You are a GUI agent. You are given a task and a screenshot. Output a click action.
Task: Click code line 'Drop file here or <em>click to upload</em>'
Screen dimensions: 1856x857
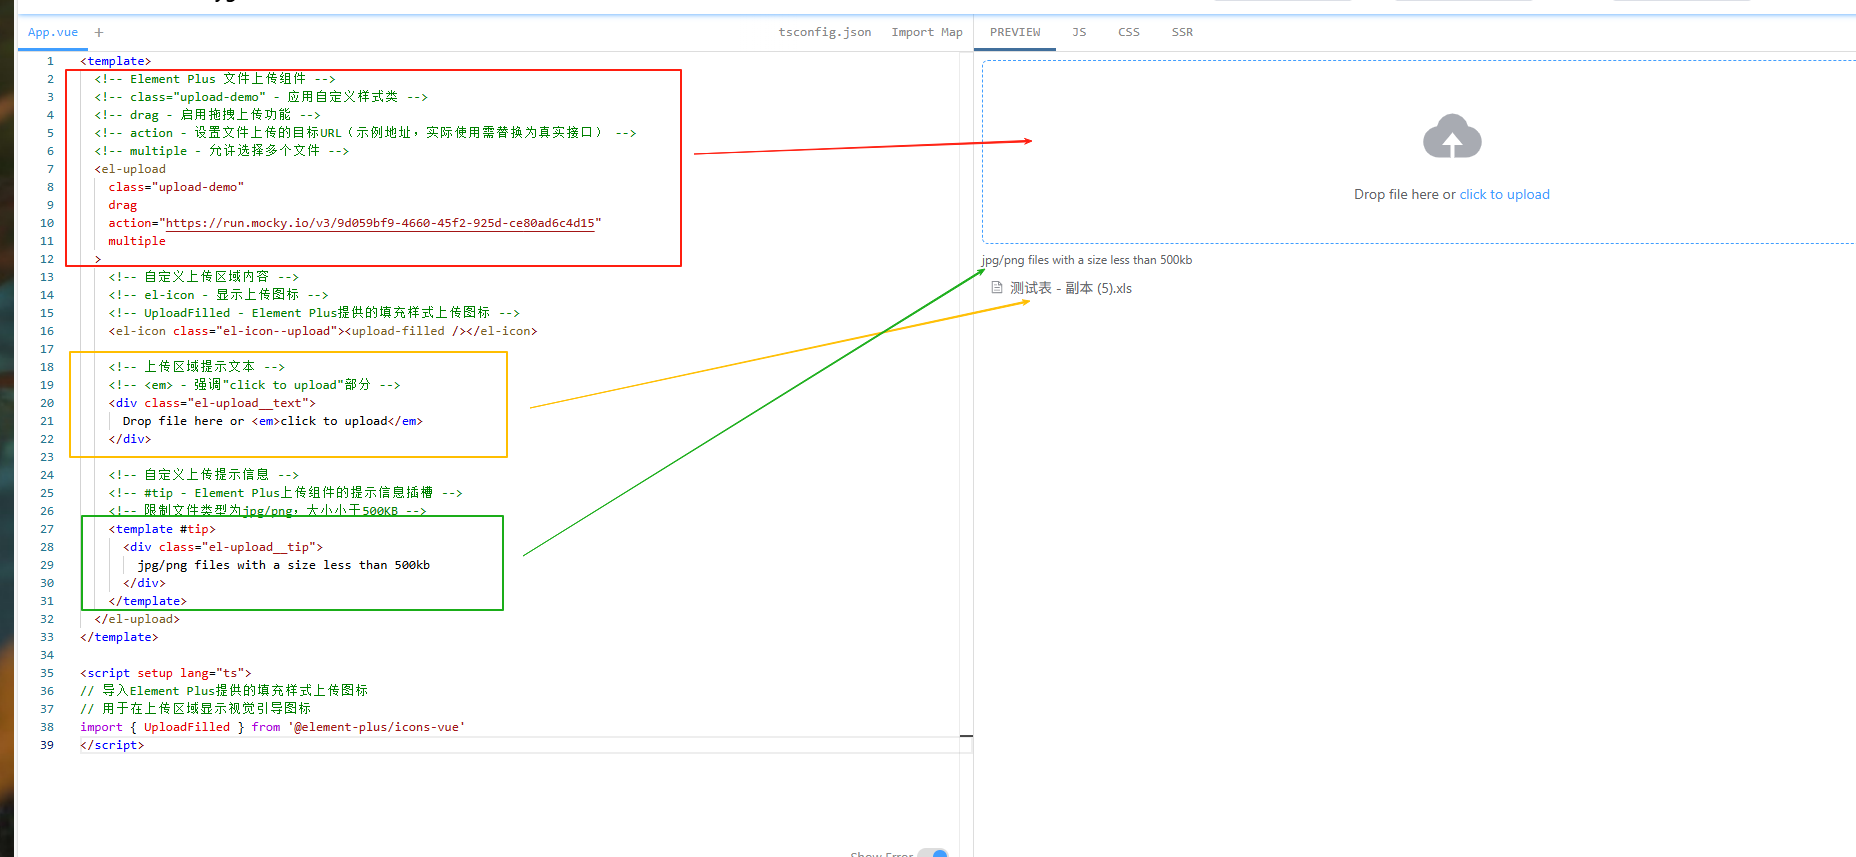coord(272,421)
